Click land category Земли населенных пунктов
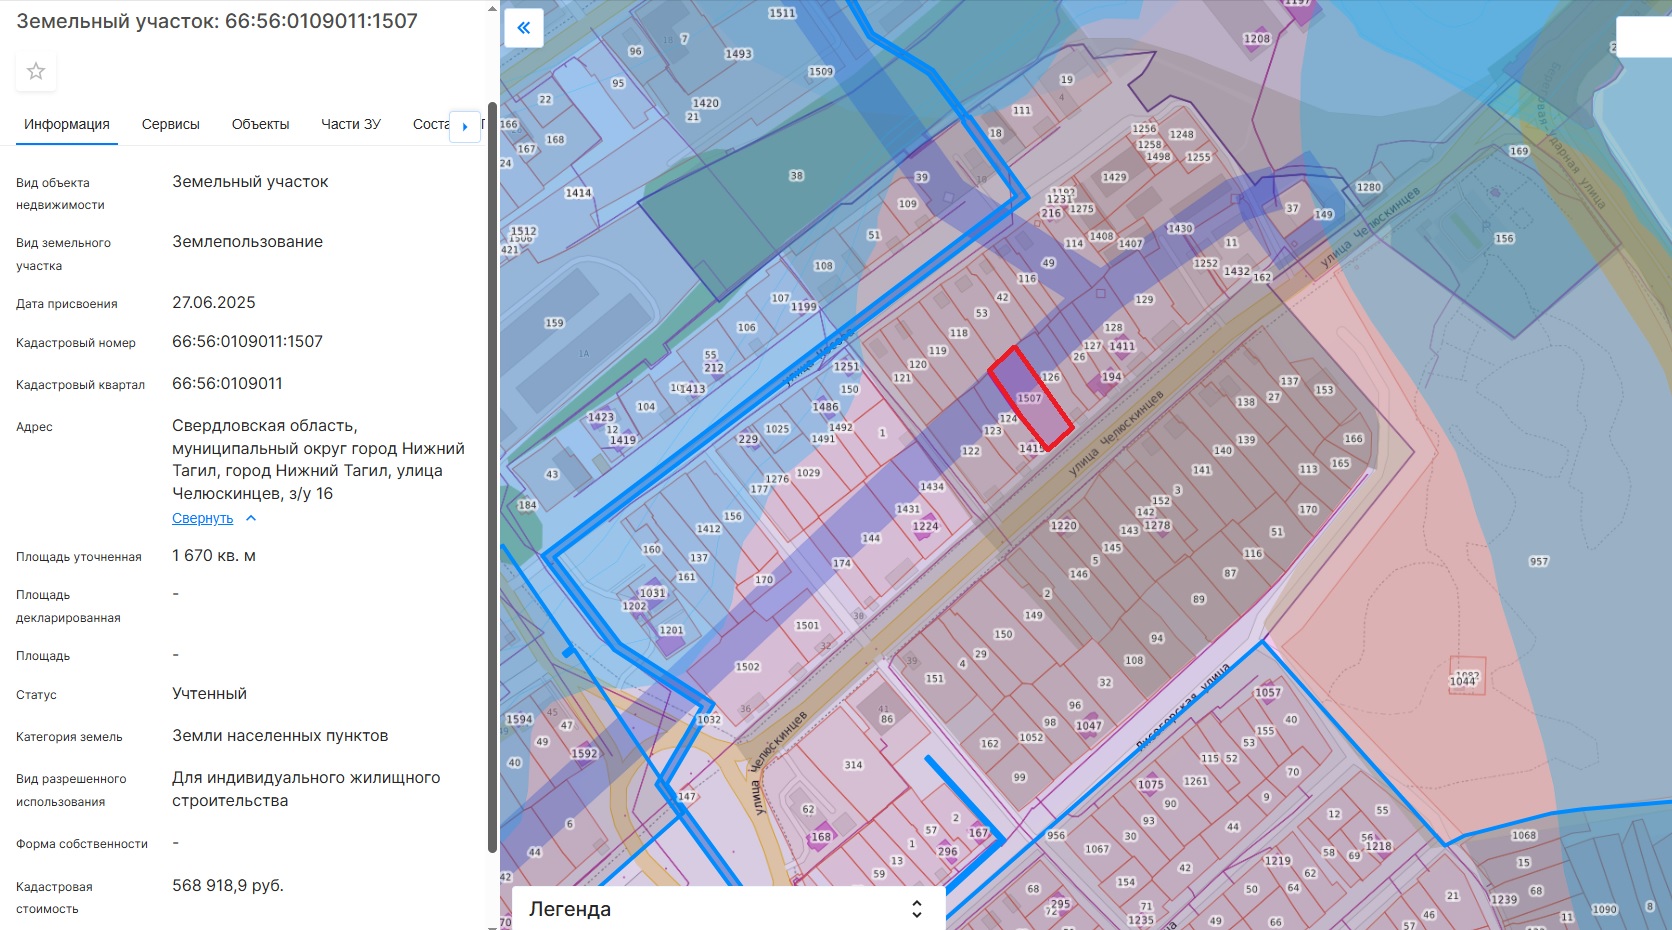This screenshot has height=930, width=1672. point(280,736)
